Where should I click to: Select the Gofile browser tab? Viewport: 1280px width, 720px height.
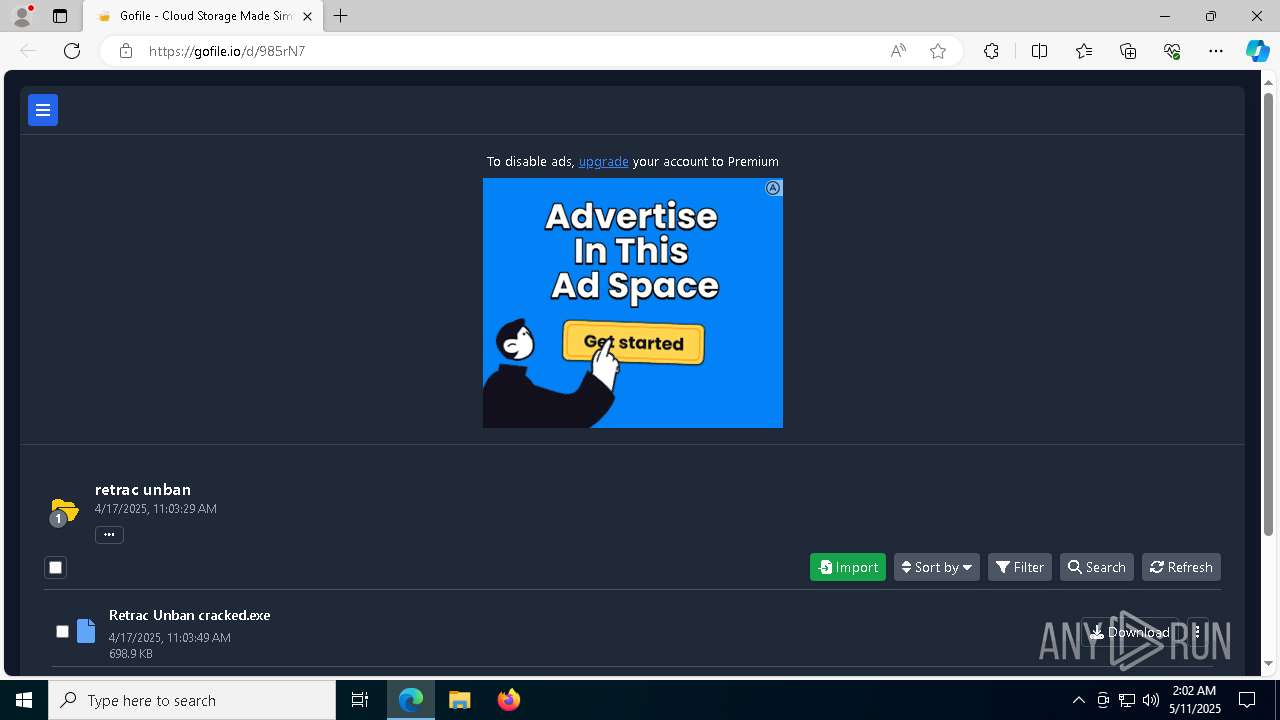204,16
